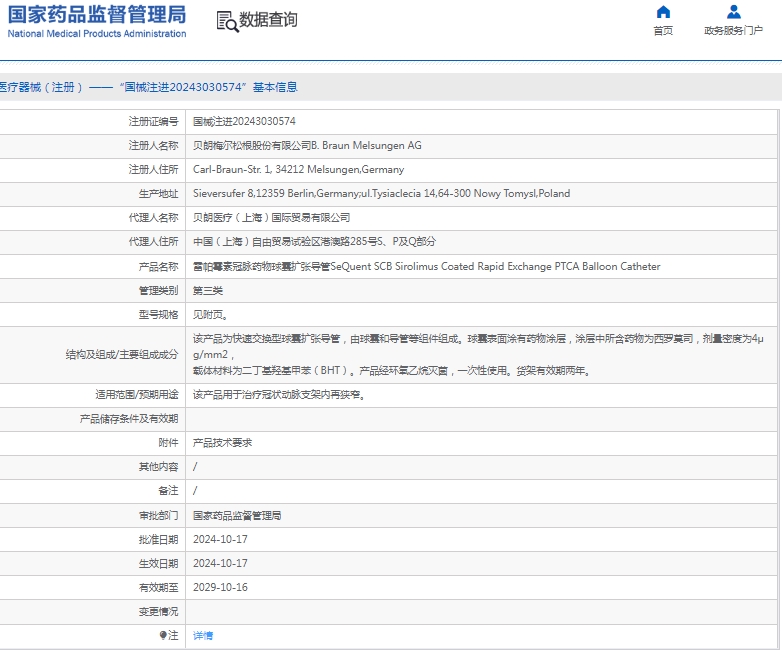Image resolution: width=782 pixels, height=650 pixels.
Task: Click the 型号规格 row label
Action: point(159,314)
